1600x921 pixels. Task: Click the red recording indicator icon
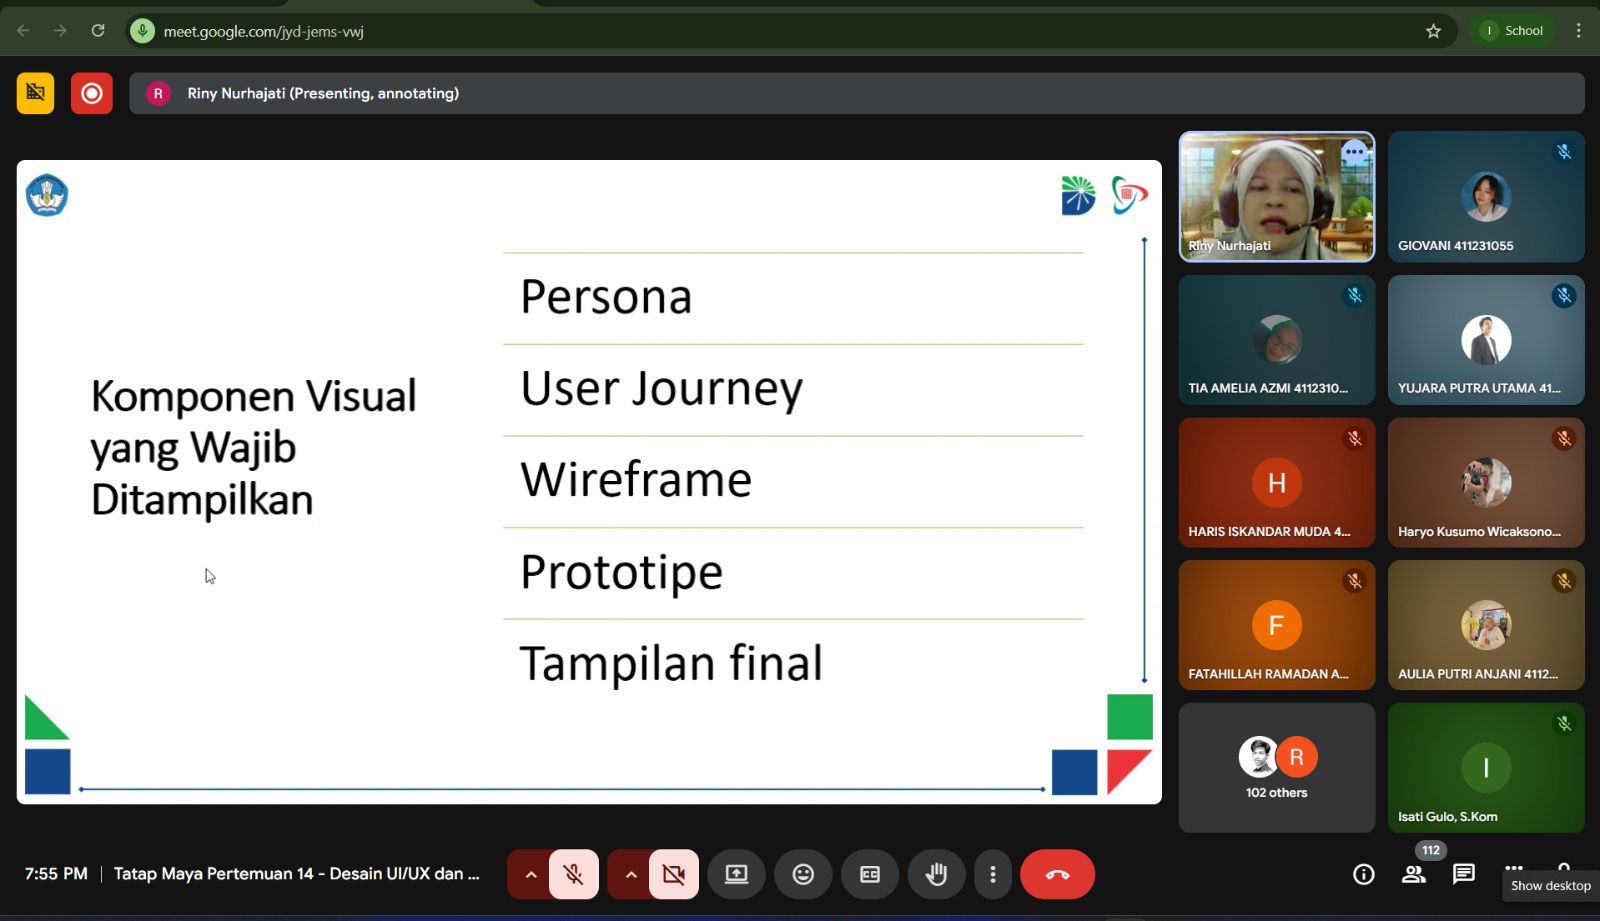92,93
